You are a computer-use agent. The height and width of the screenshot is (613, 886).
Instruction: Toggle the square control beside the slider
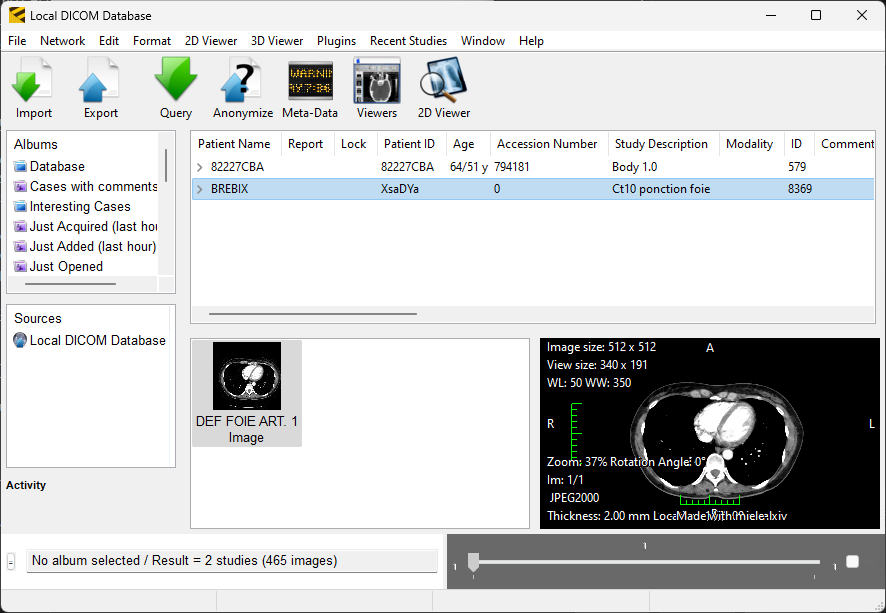[x=852, y=561]
